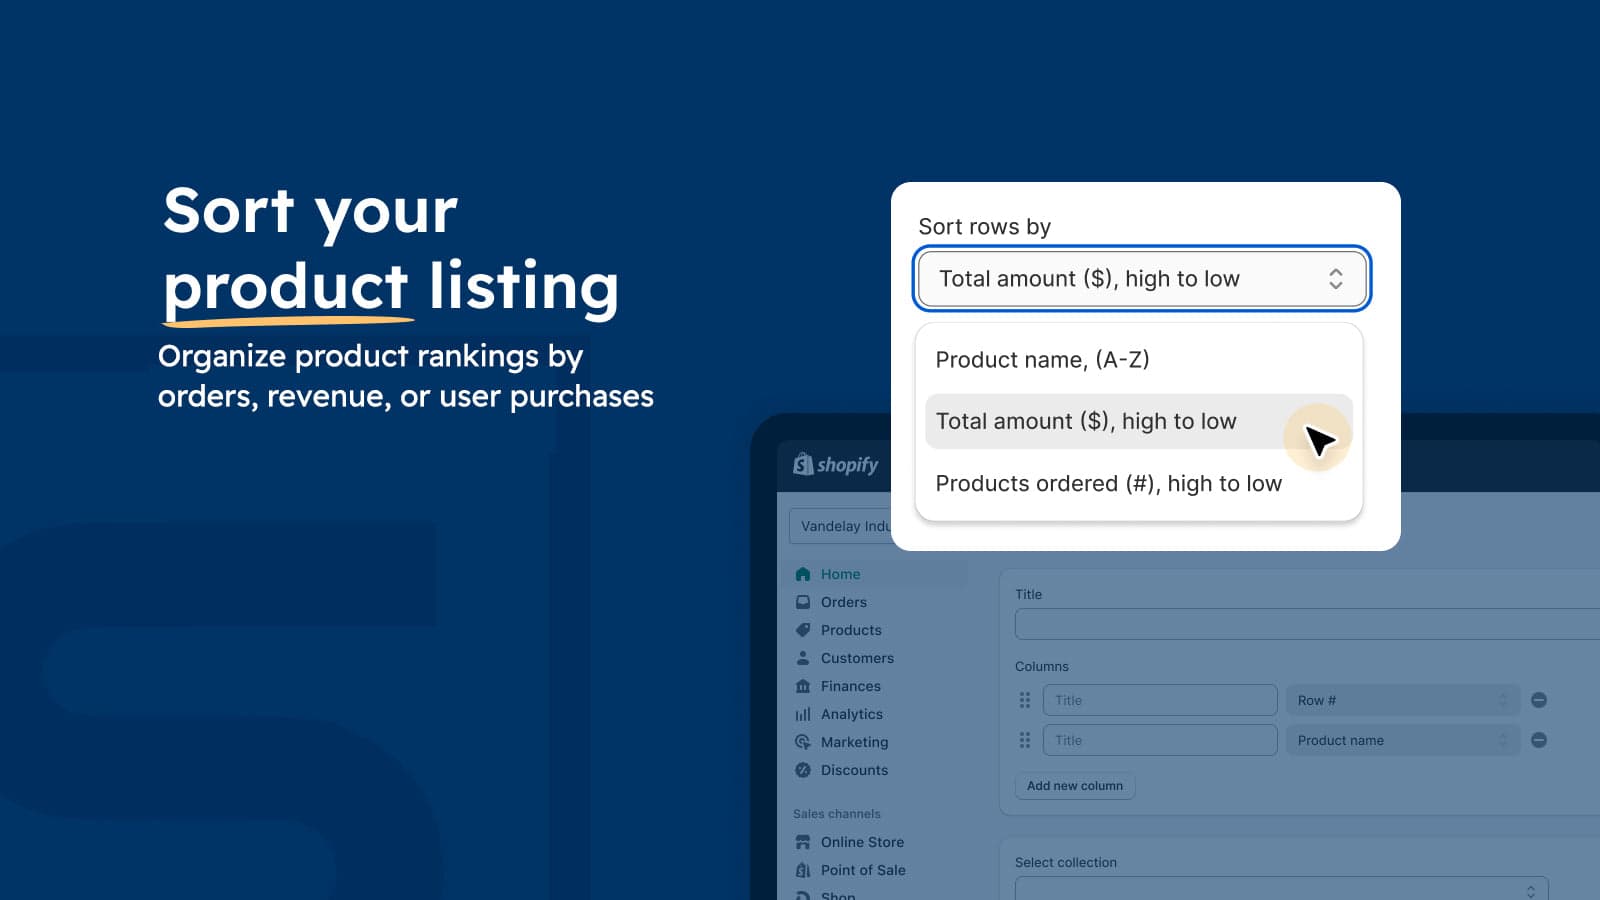Open Home via its house icon
The image size is (1600, 900).
pyautogui.click(x=802, y=574)
